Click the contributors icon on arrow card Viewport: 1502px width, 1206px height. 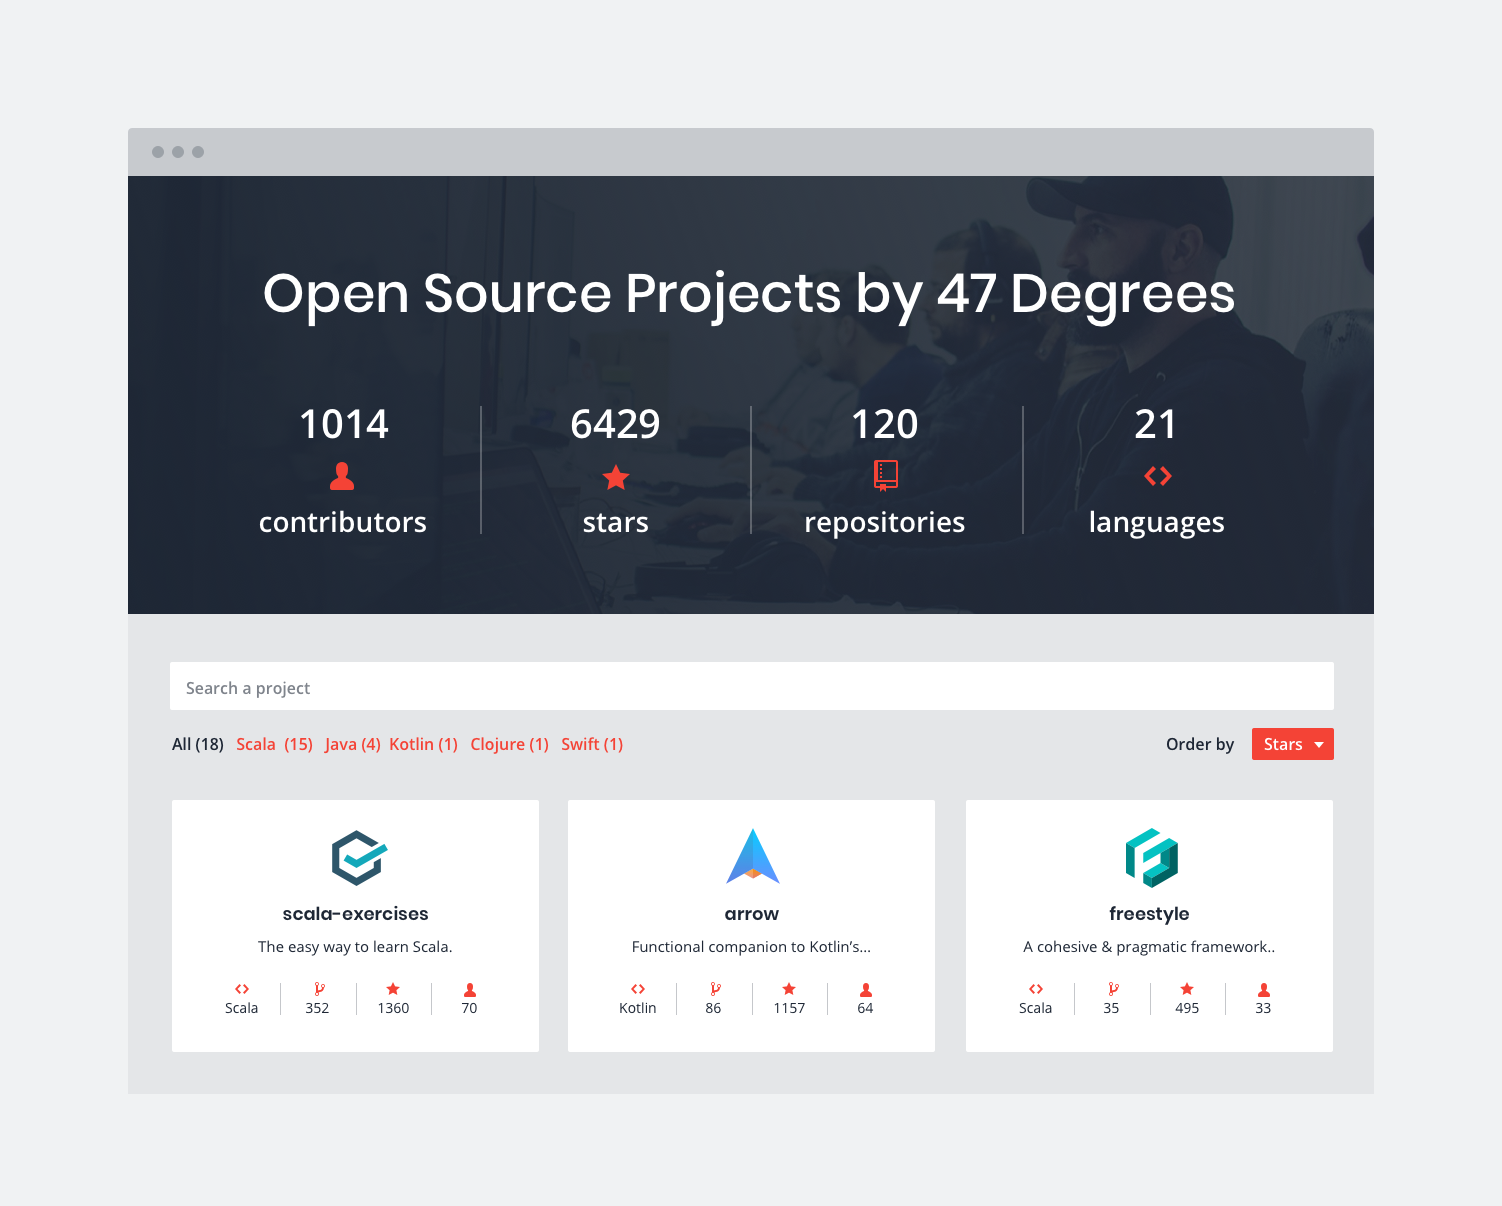(x=865, y=990)
